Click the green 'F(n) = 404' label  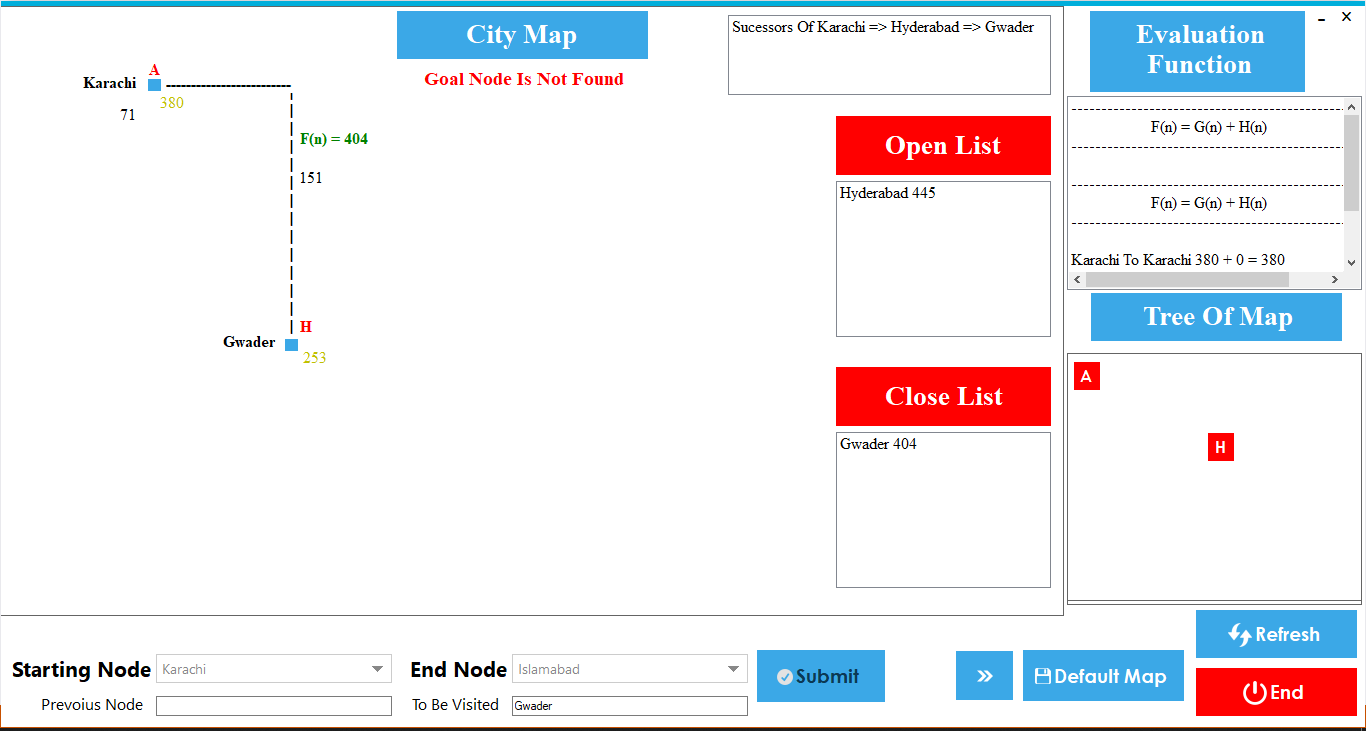(334, 139)
